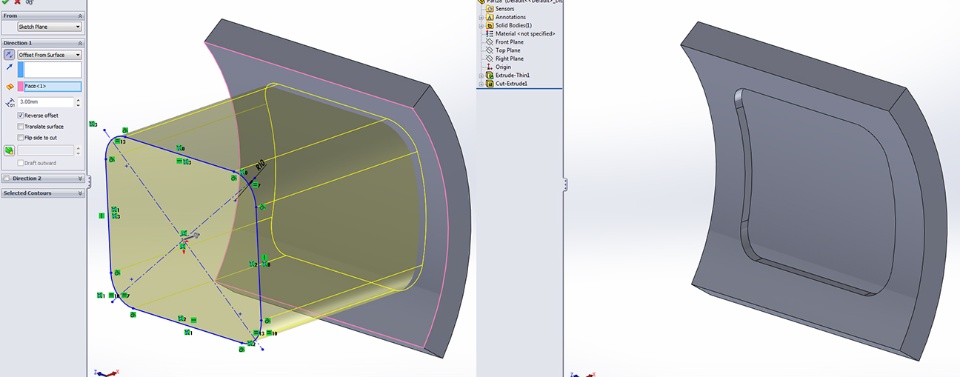Check the Flip side to cut option
Viewport: 960px width, 377px height.
tap(21, 138)
